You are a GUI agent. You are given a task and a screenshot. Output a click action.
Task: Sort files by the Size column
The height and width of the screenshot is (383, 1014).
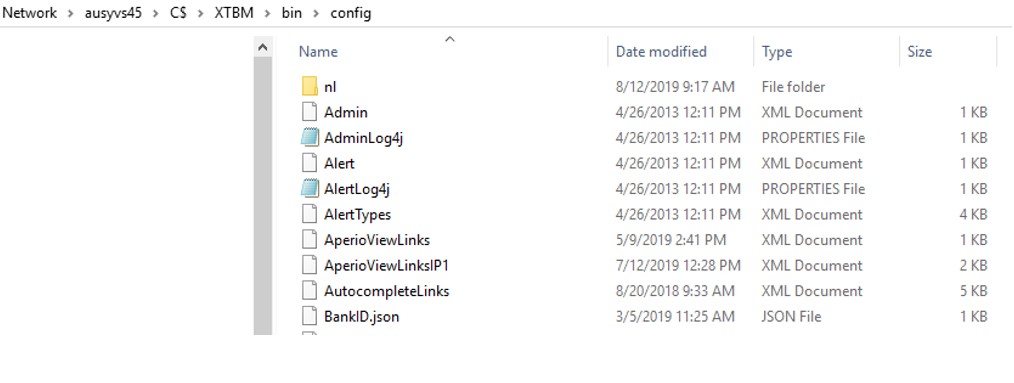(x=919, y=52)
